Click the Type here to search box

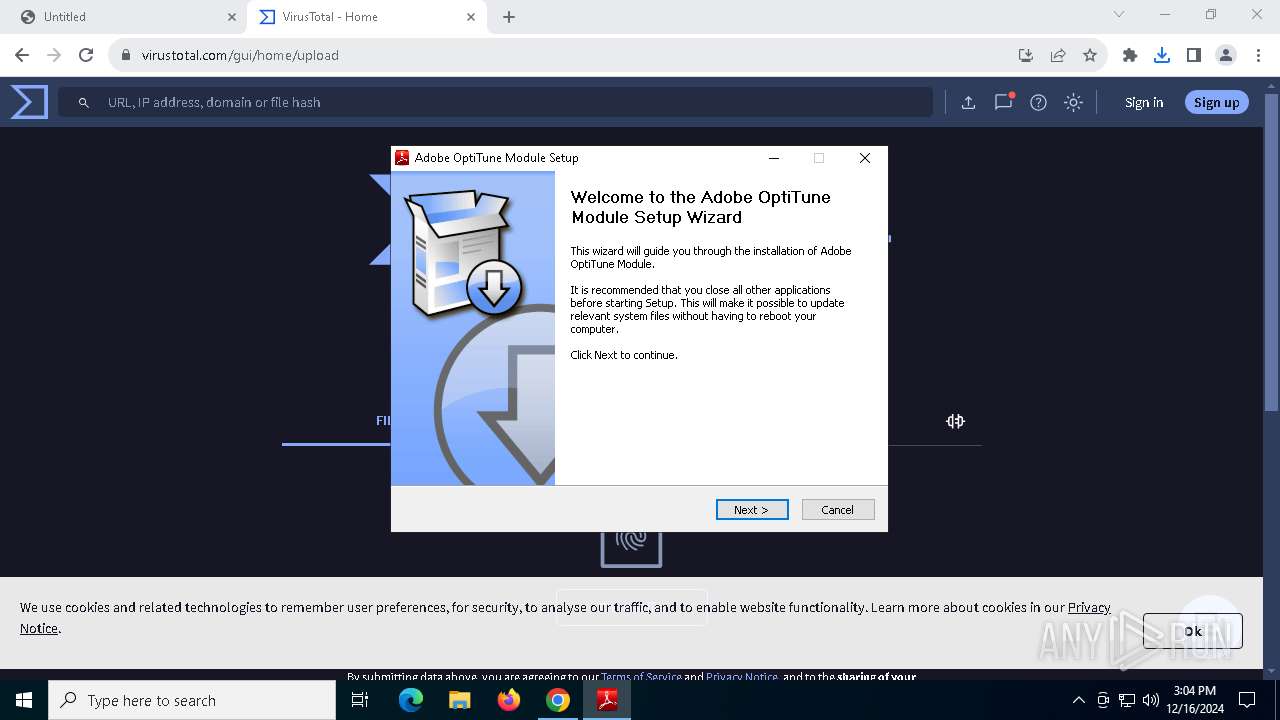(x=192, y=700)
